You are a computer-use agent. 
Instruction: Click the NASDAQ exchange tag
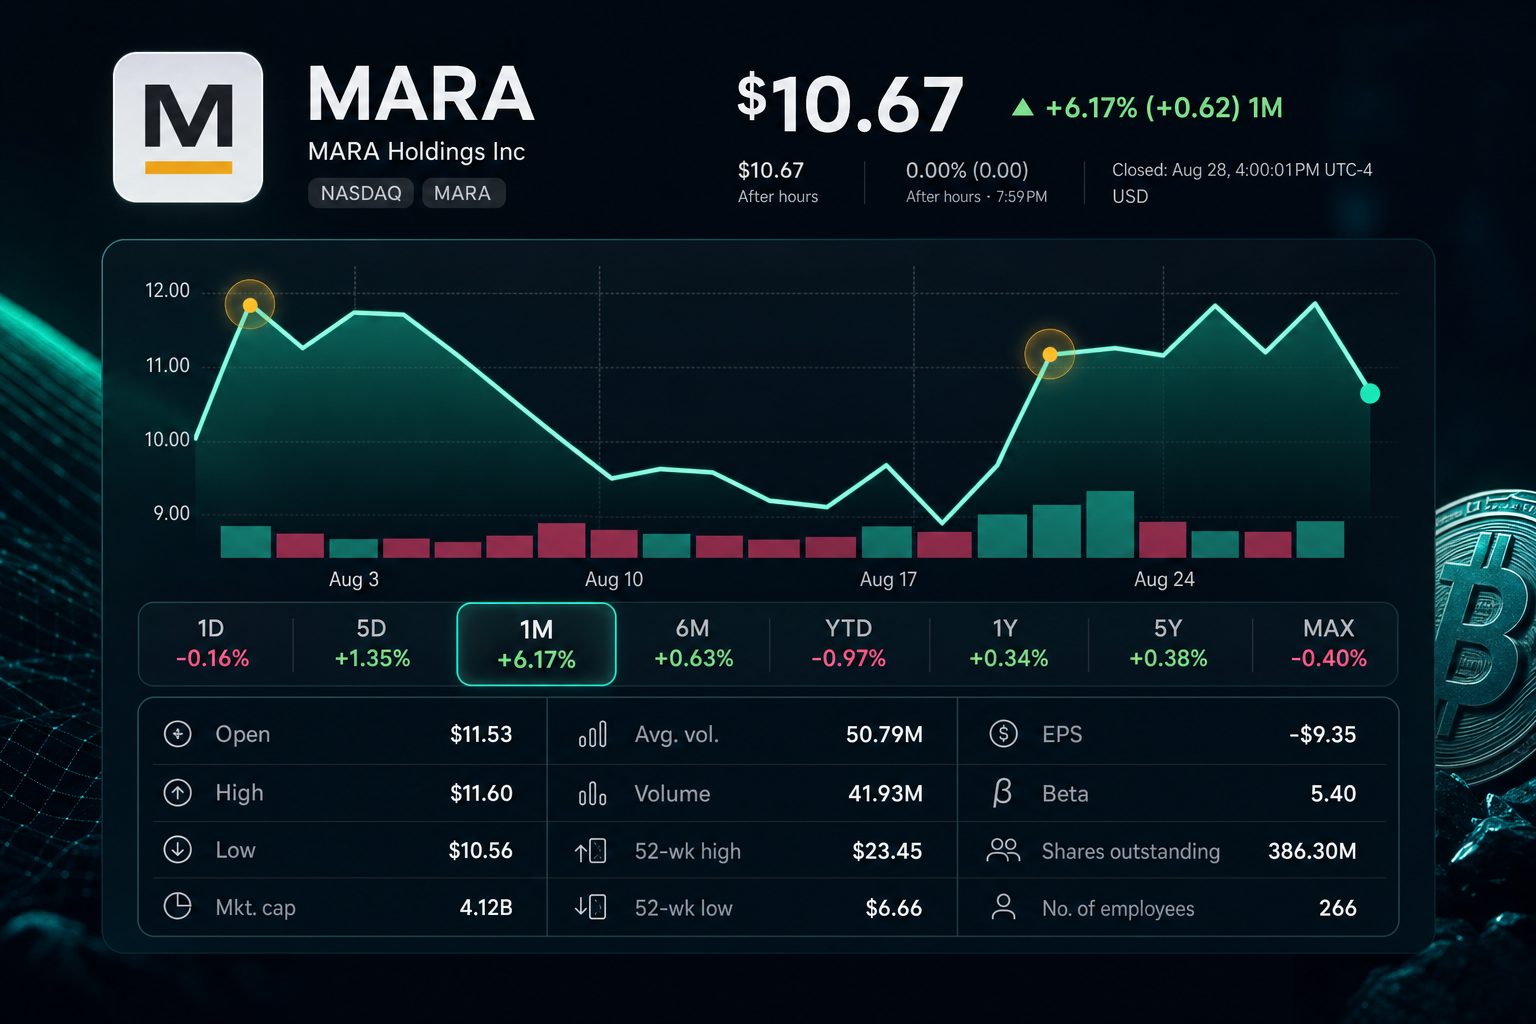[361, 193]
